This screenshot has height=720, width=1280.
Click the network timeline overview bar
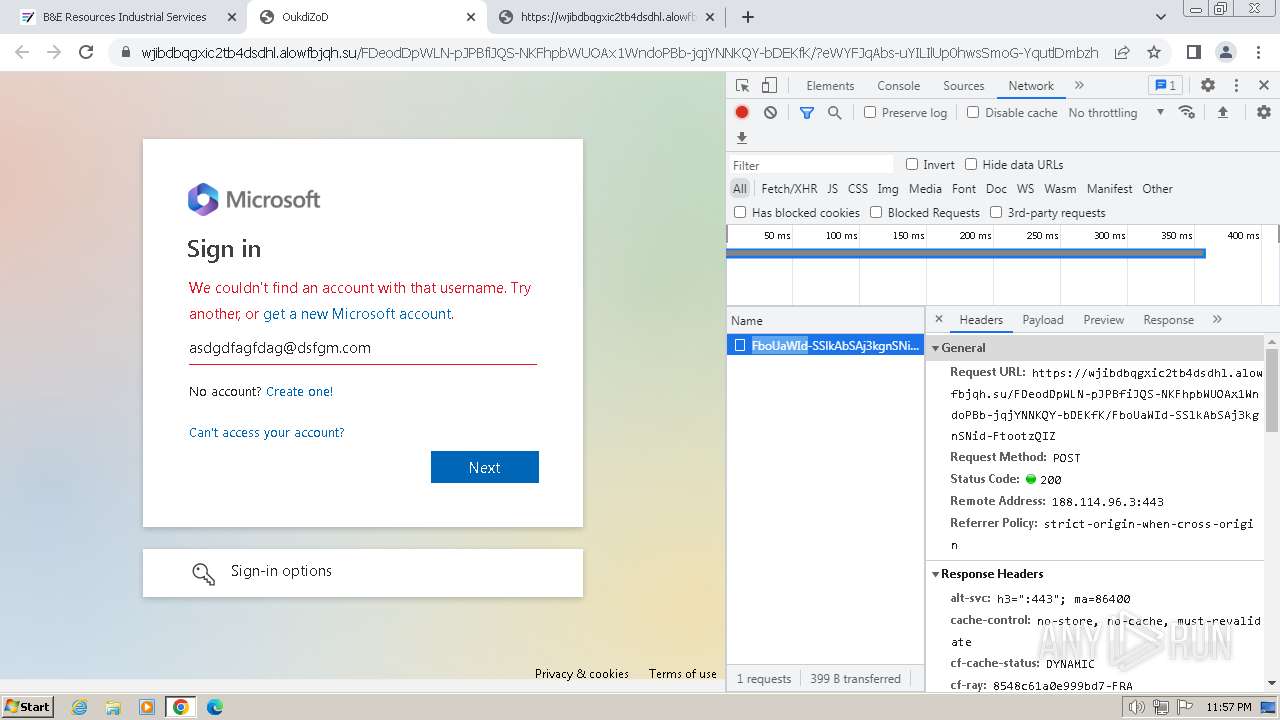click(966, 254)
